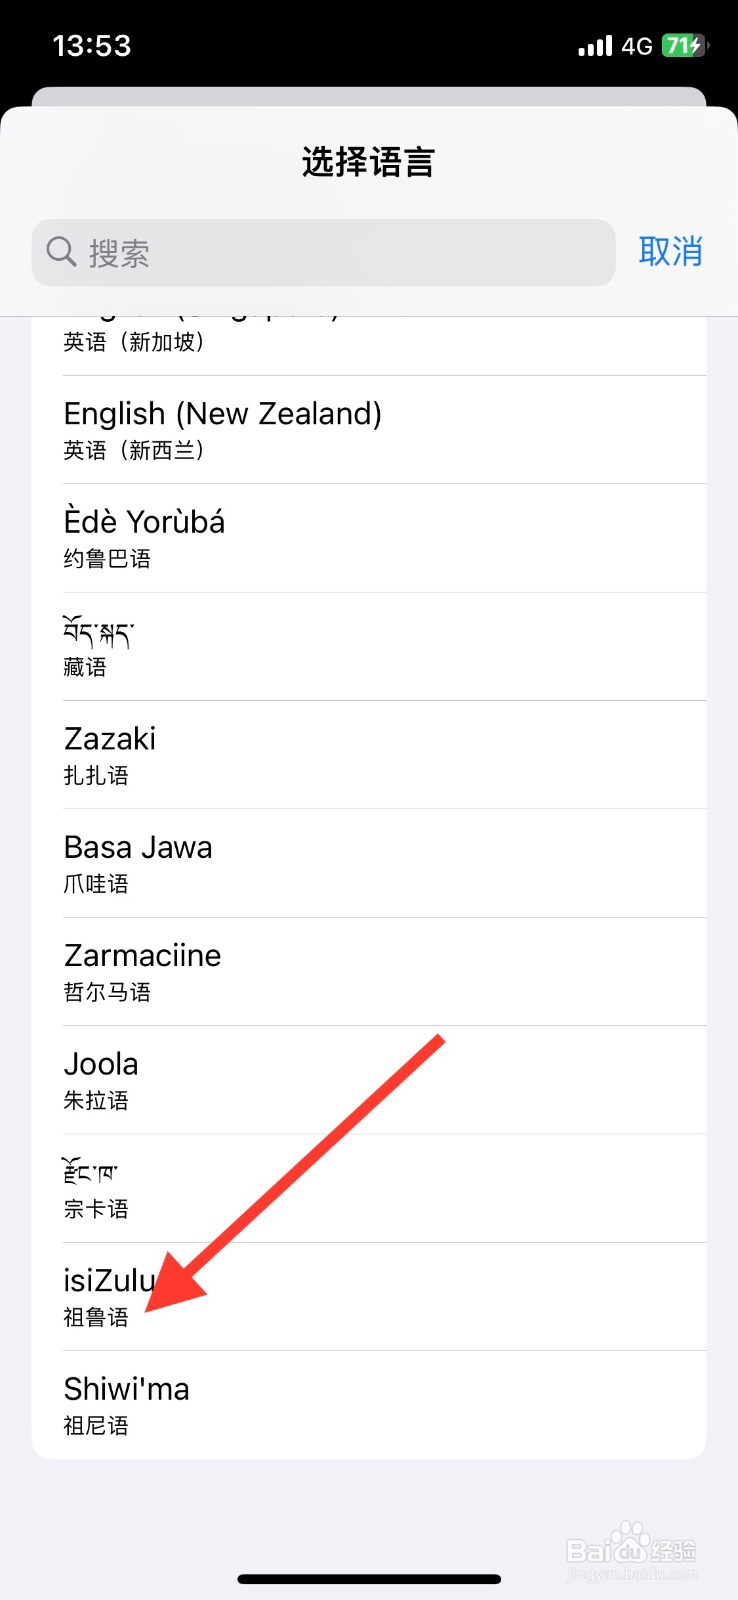Tap the 选择语言 sheet title

[368, 162]
